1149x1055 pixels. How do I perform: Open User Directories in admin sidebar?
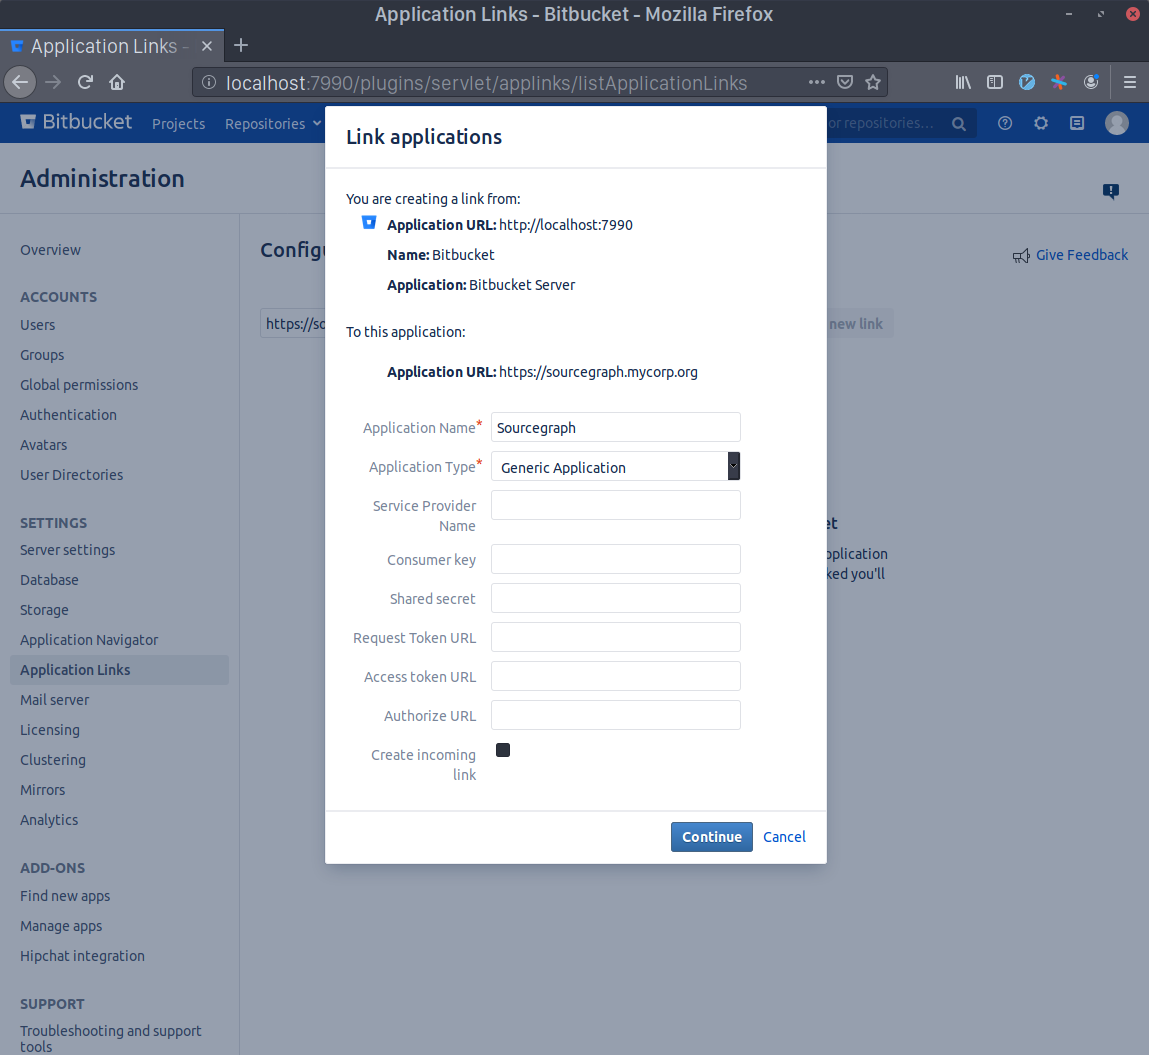click(71, 475)
